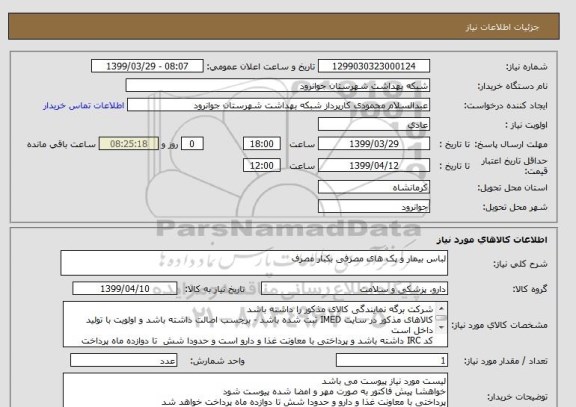Click the label واحد شمارش
Viewport: 576px width, 407px height.
click(217, 361)
